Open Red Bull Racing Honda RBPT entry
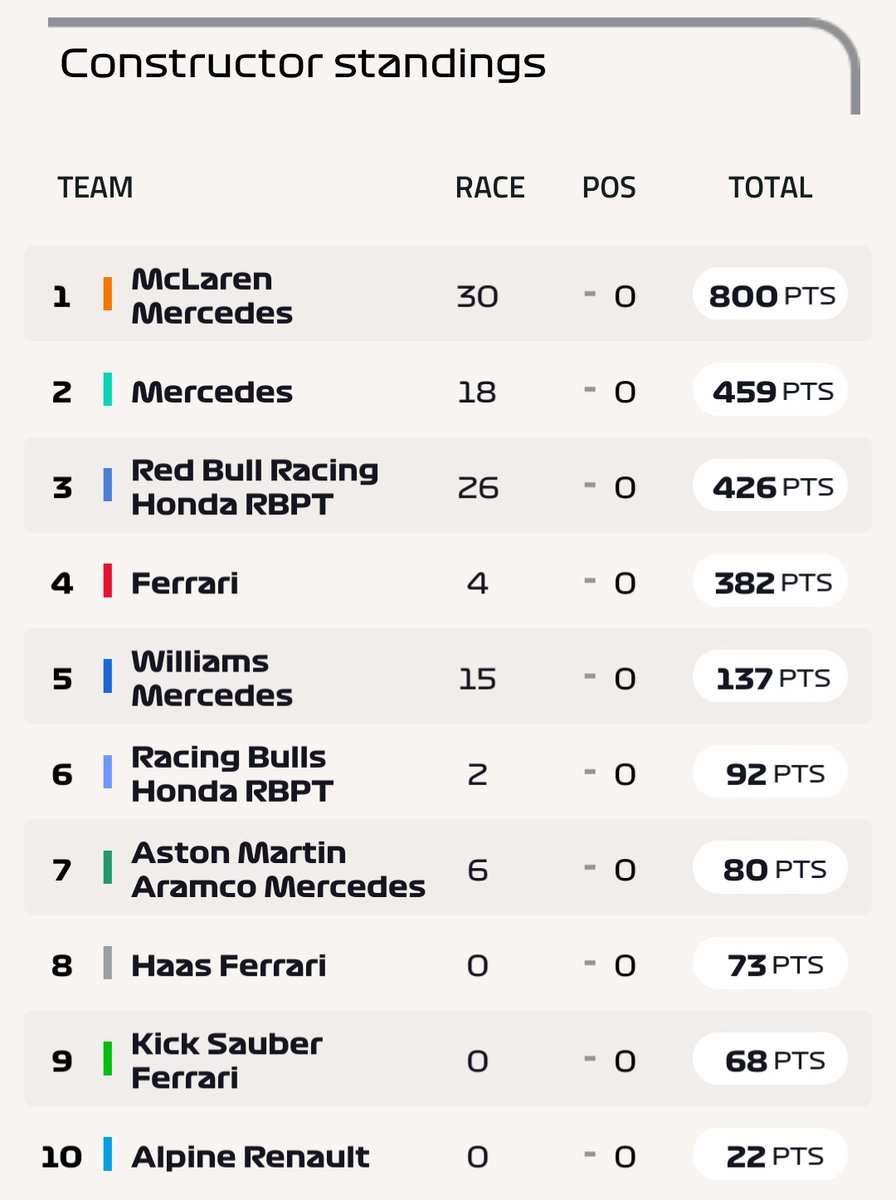Screen dimensions: 896x1200 pos(255,487)
